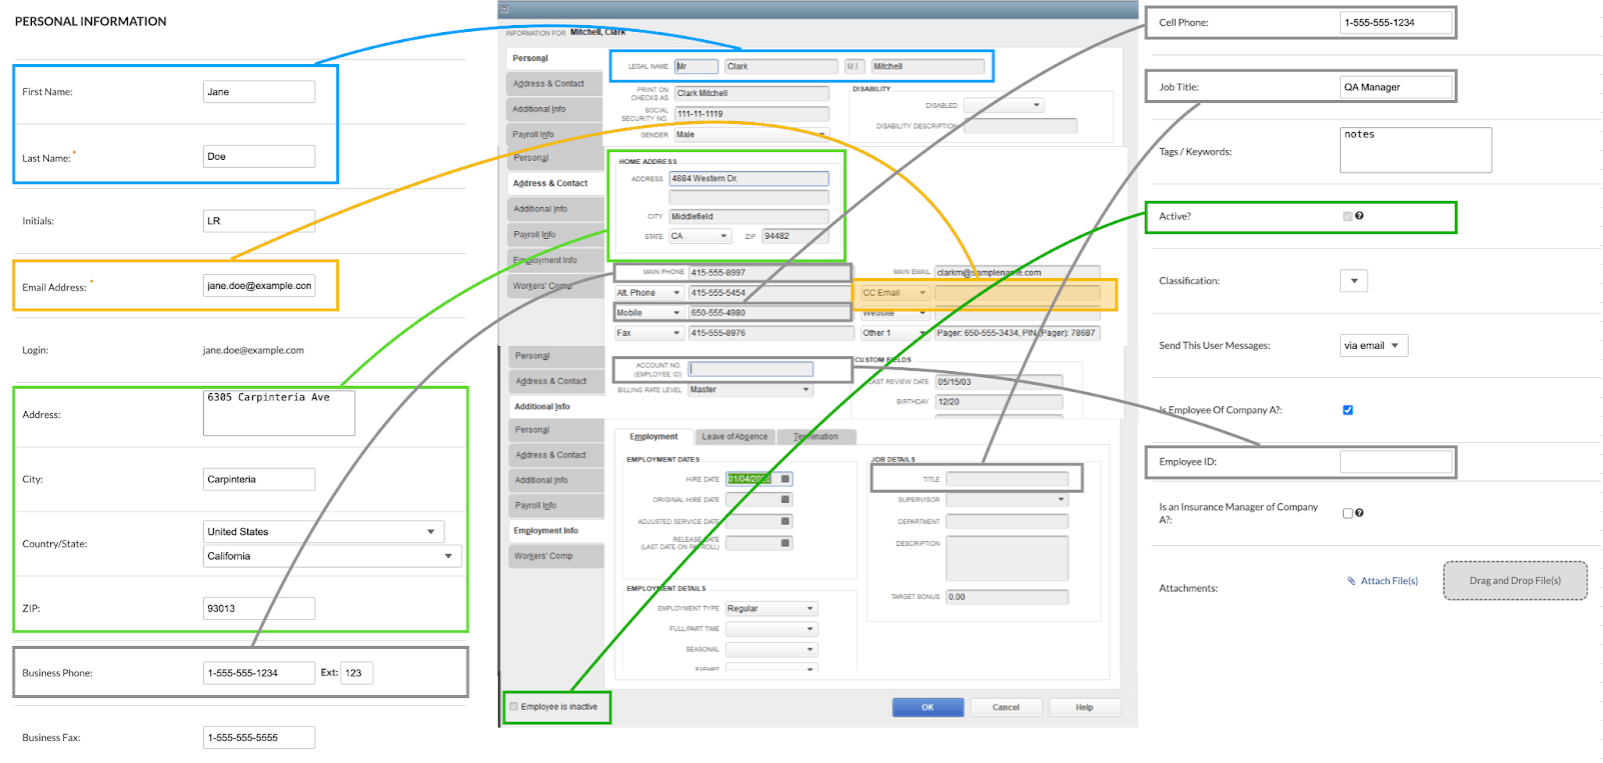The height and width of the screenshot is (763, 1603).
Task: Click the City field containing Carpinteria
Action: click(x=259, y=480)
